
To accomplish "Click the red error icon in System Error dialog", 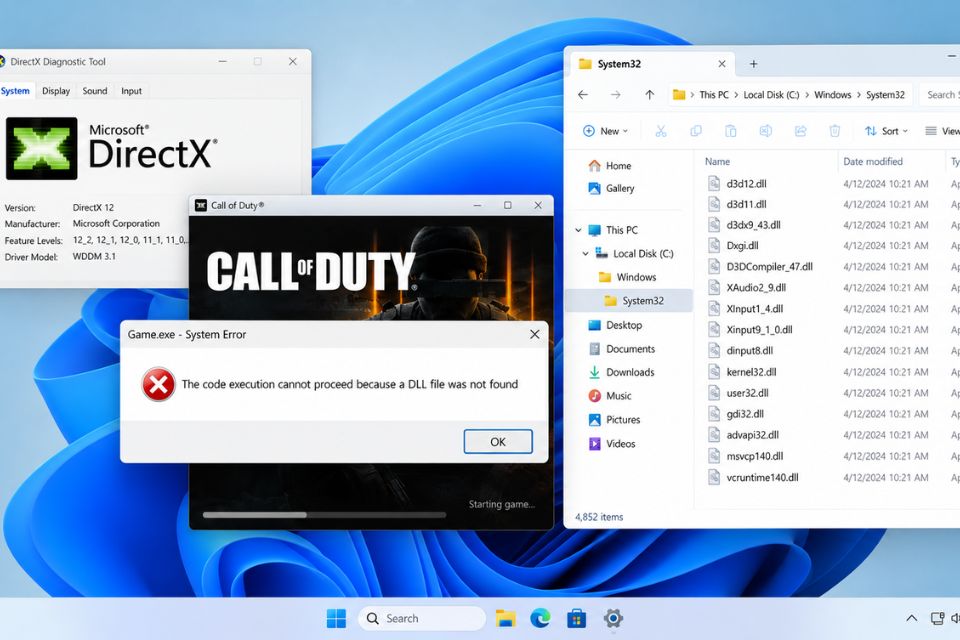I will pyautogui.click(x=159, y=385).
